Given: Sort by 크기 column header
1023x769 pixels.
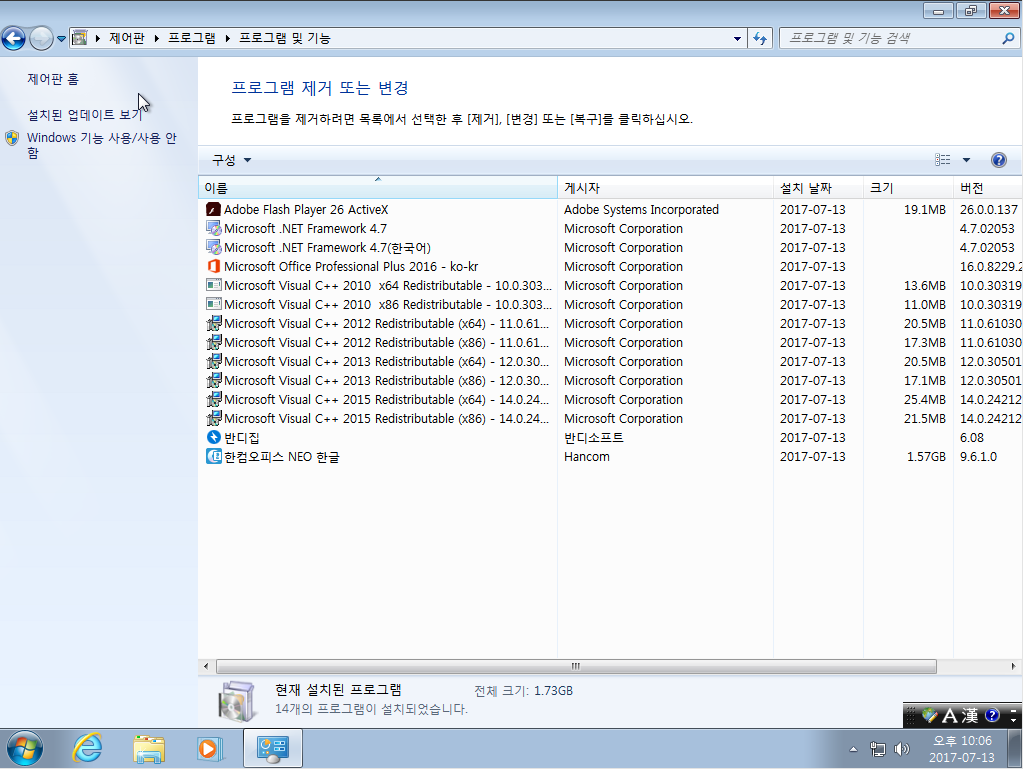Looking at the screenshot, I should 908,188.
